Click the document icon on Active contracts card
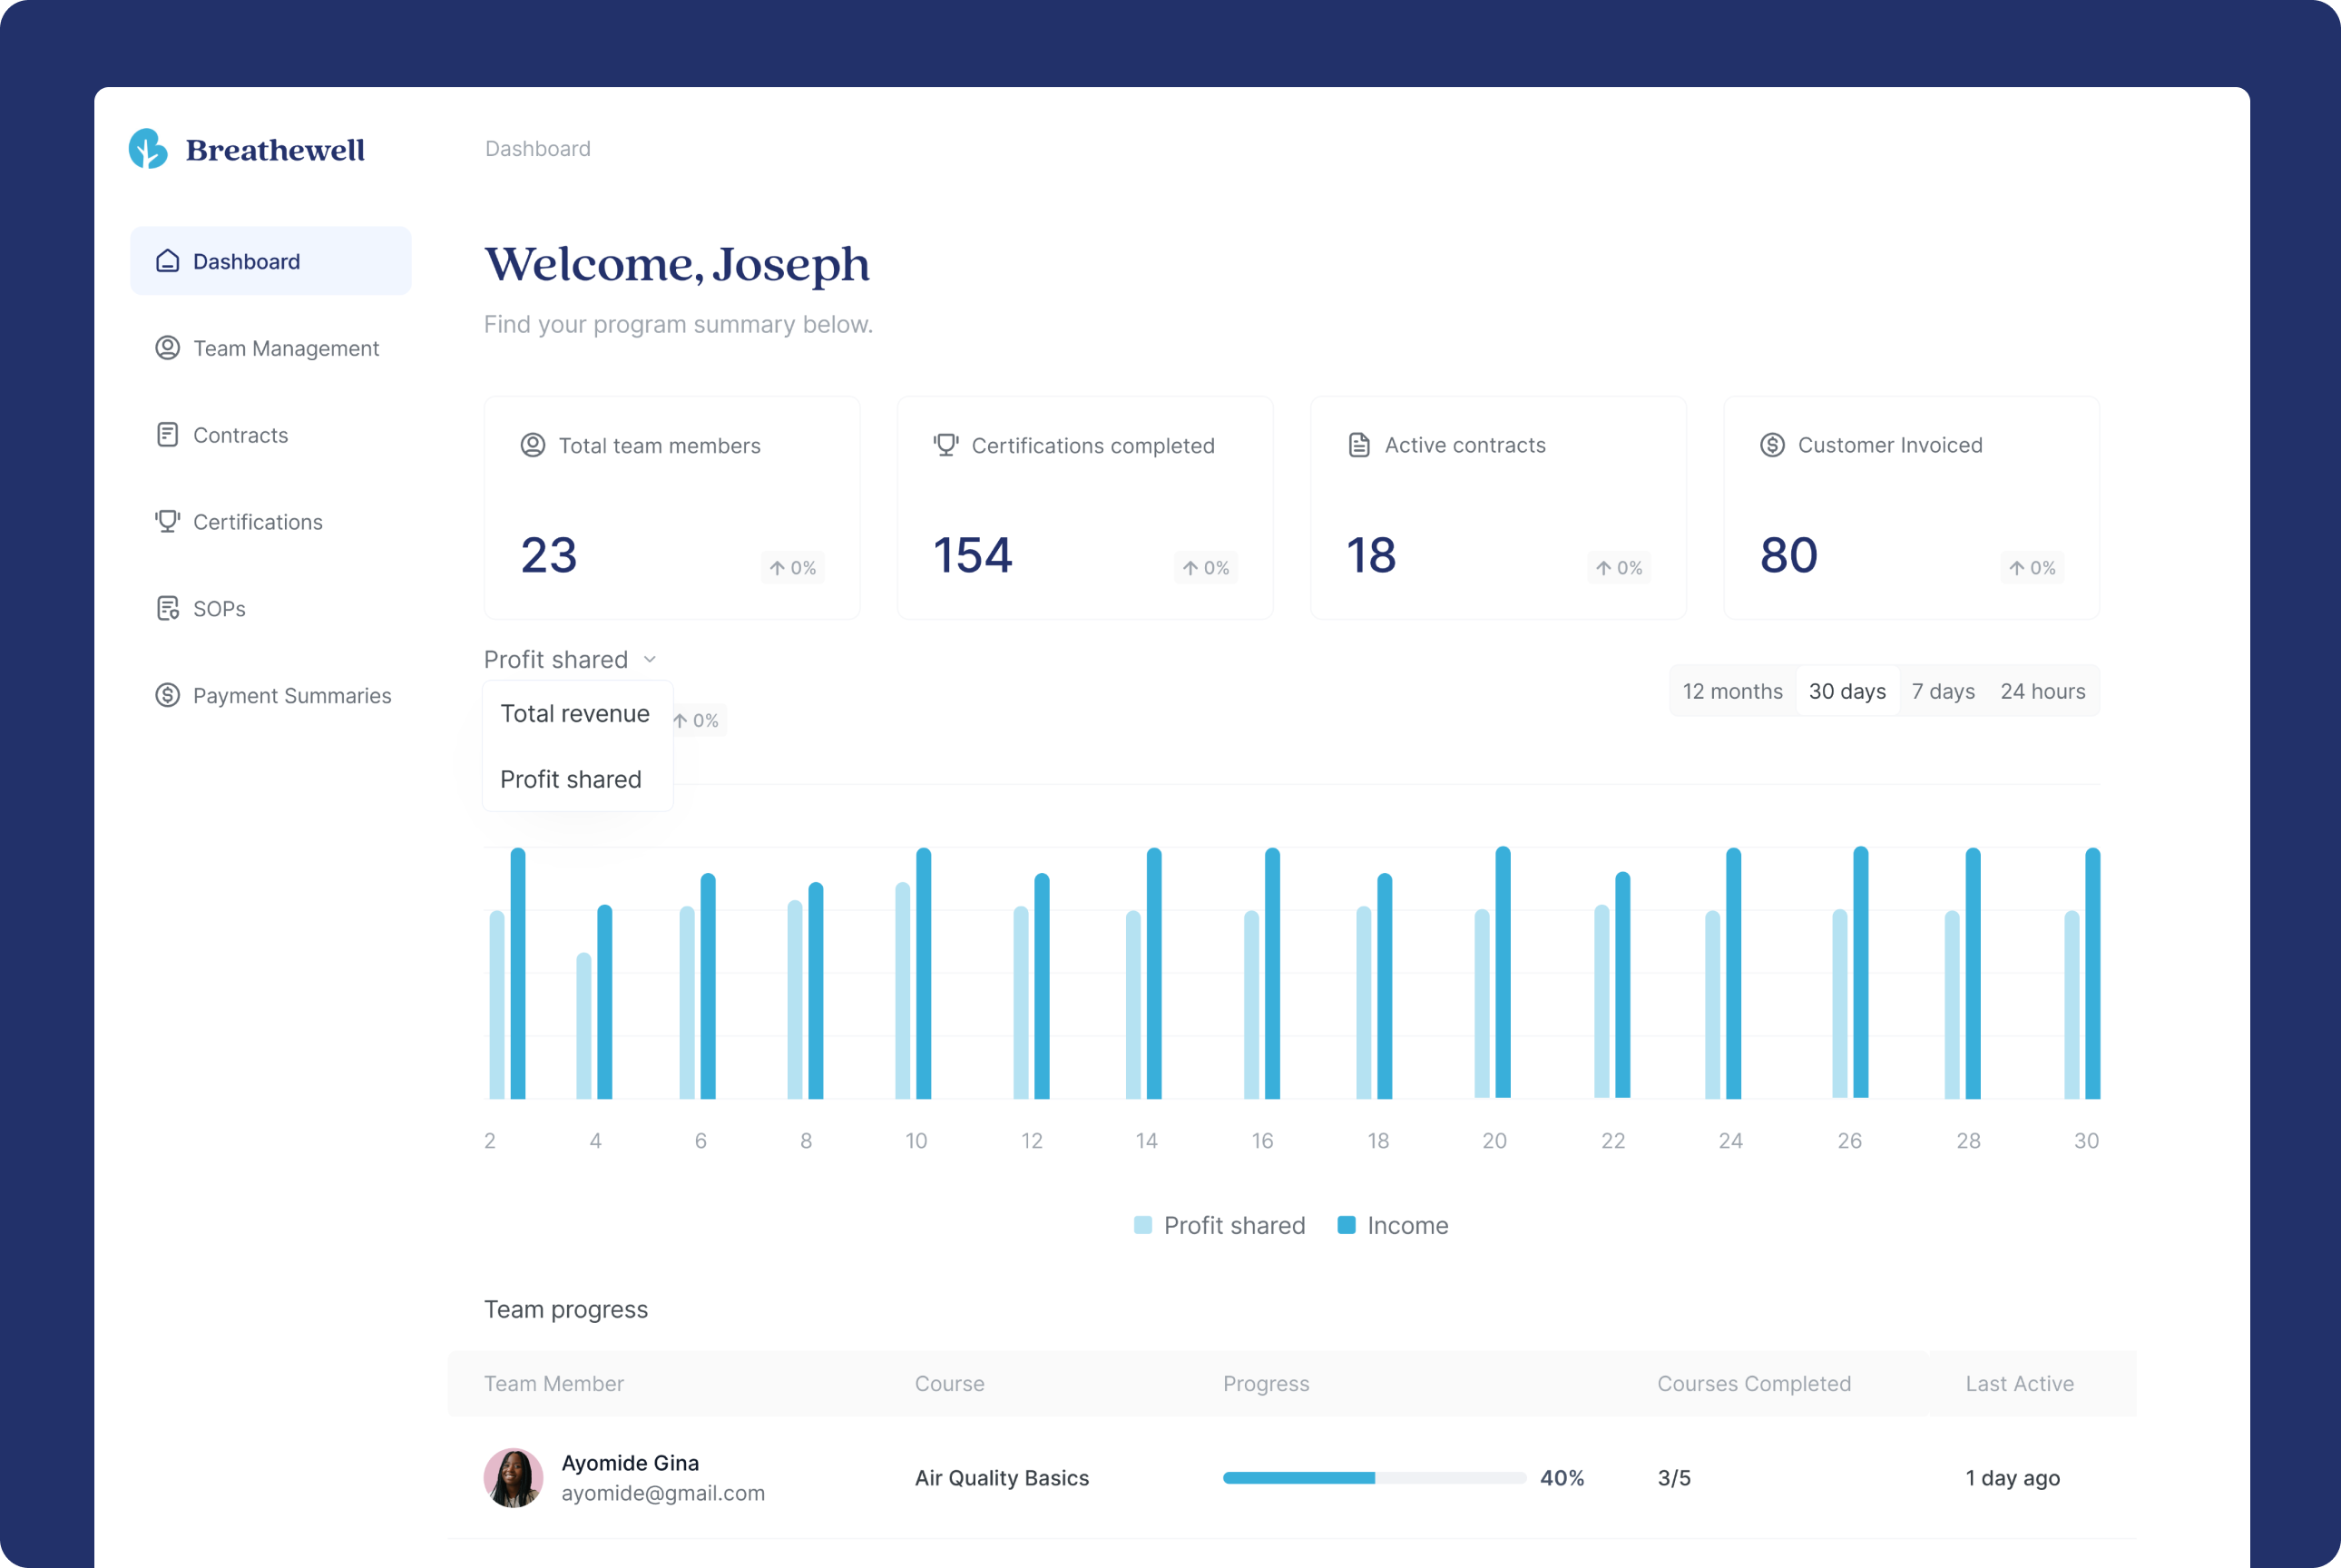This screenshot has height=1568, width=2341. (x=1359, y=445)
